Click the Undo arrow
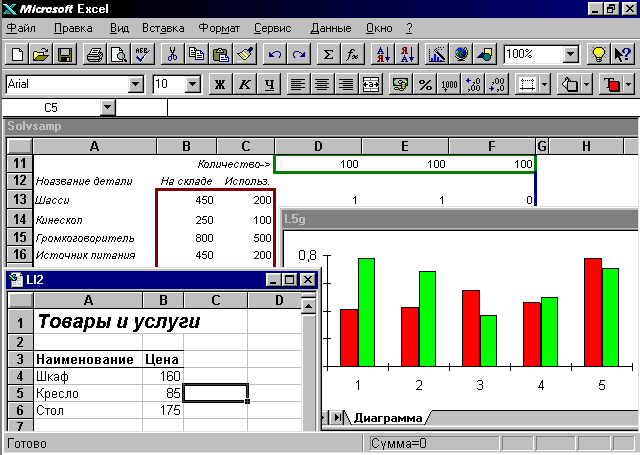The image size is (640, 455). pyautogui.click(x=275, y=54)
